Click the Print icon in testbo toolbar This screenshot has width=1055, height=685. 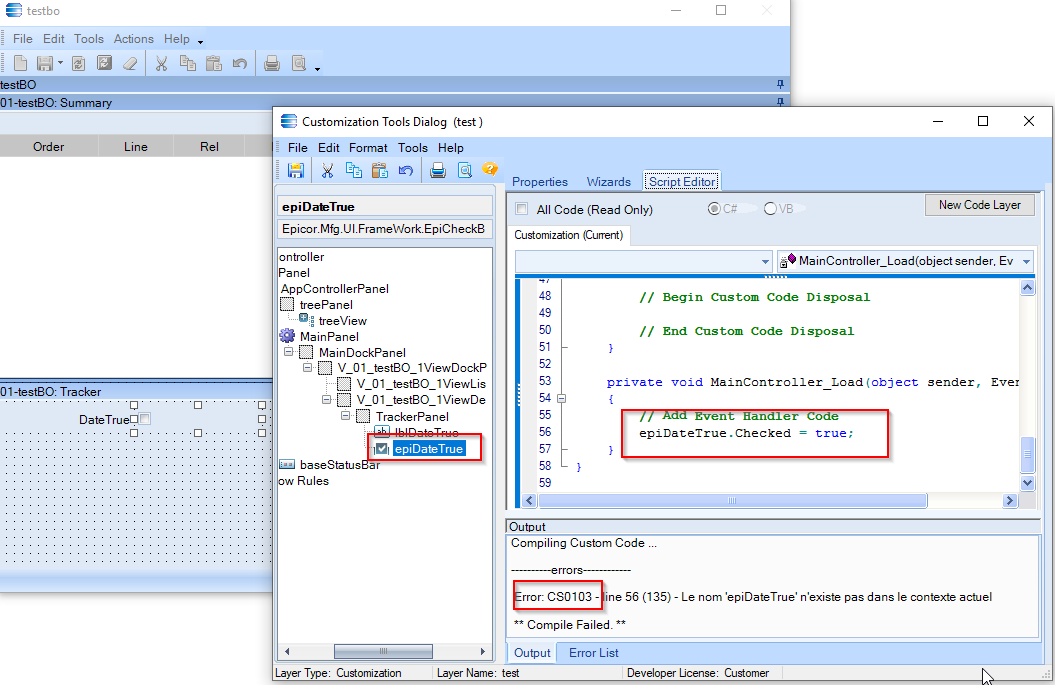click(272, 63)
